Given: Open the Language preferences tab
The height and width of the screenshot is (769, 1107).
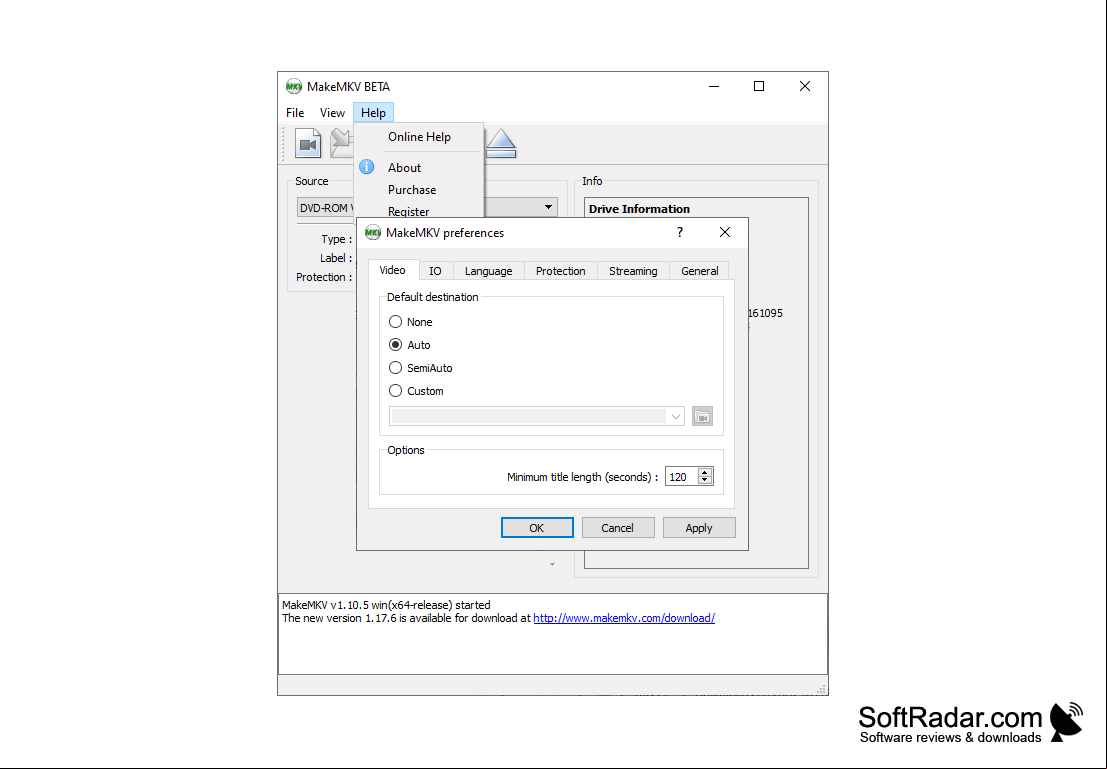Looking at the screenshot, I should [x=489, y=271].
